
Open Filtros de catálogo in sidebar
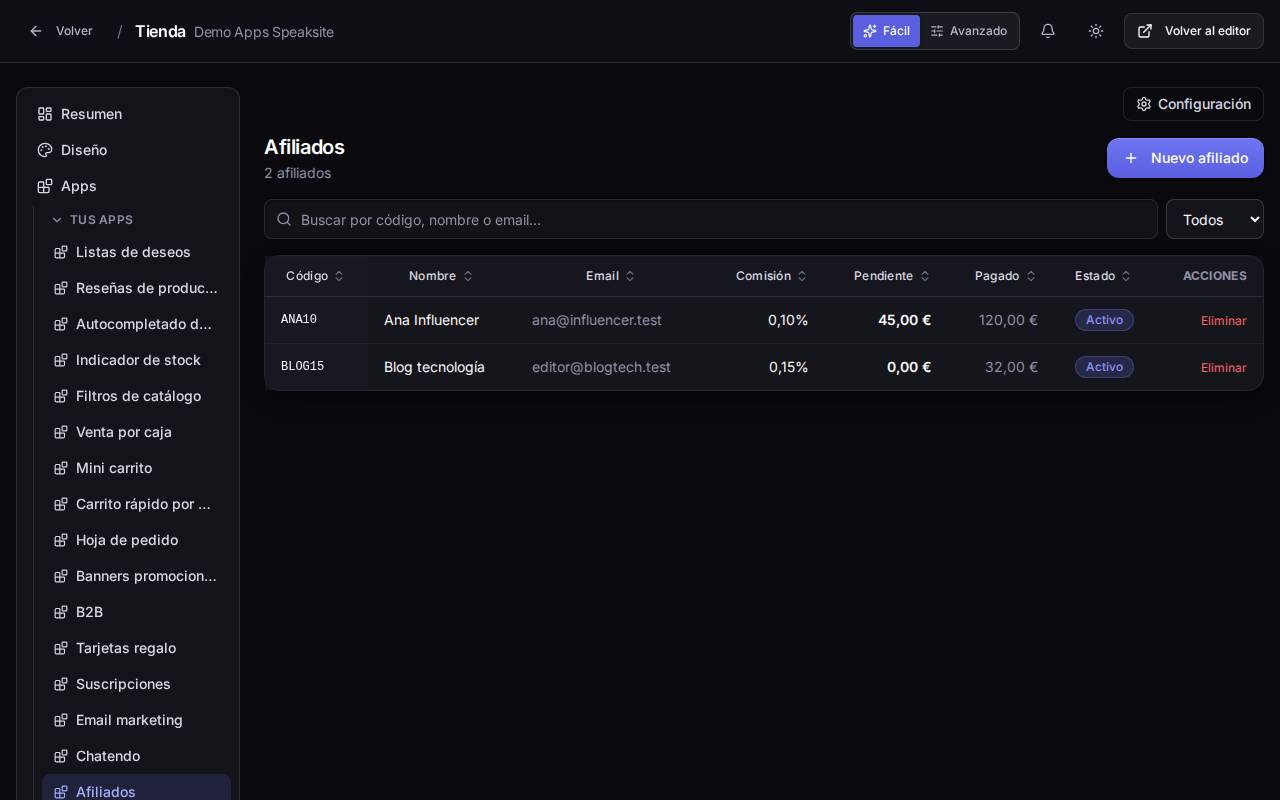coord(136,396)
